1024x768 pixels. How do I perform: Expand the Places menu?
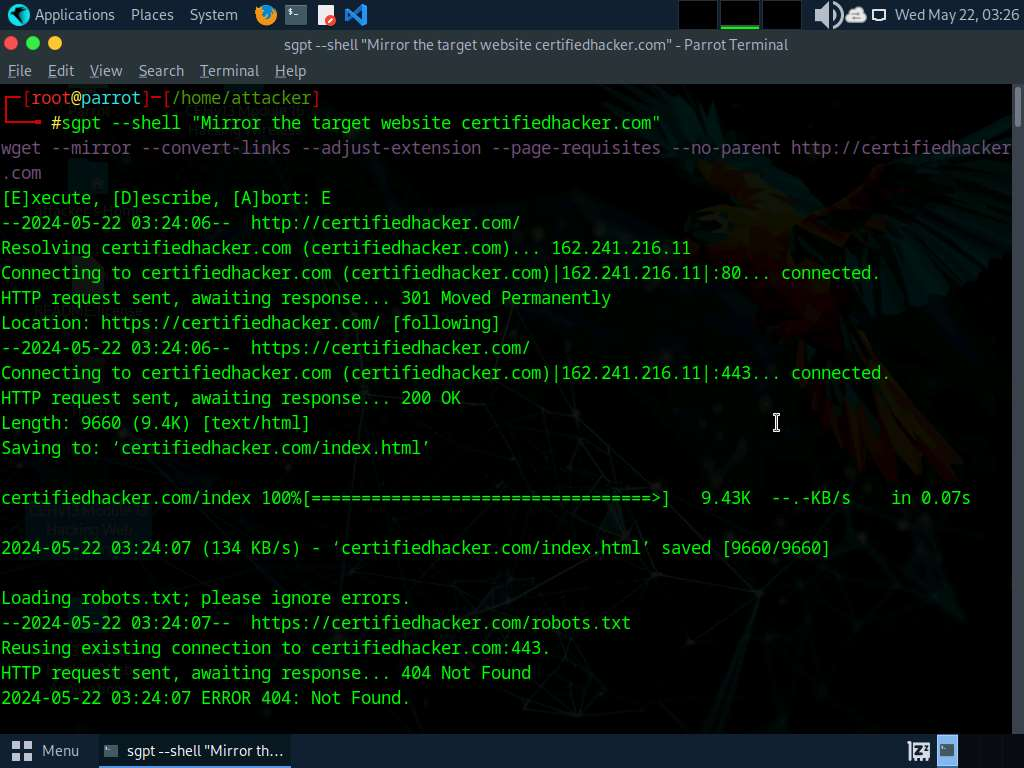[x=152, y=15]
